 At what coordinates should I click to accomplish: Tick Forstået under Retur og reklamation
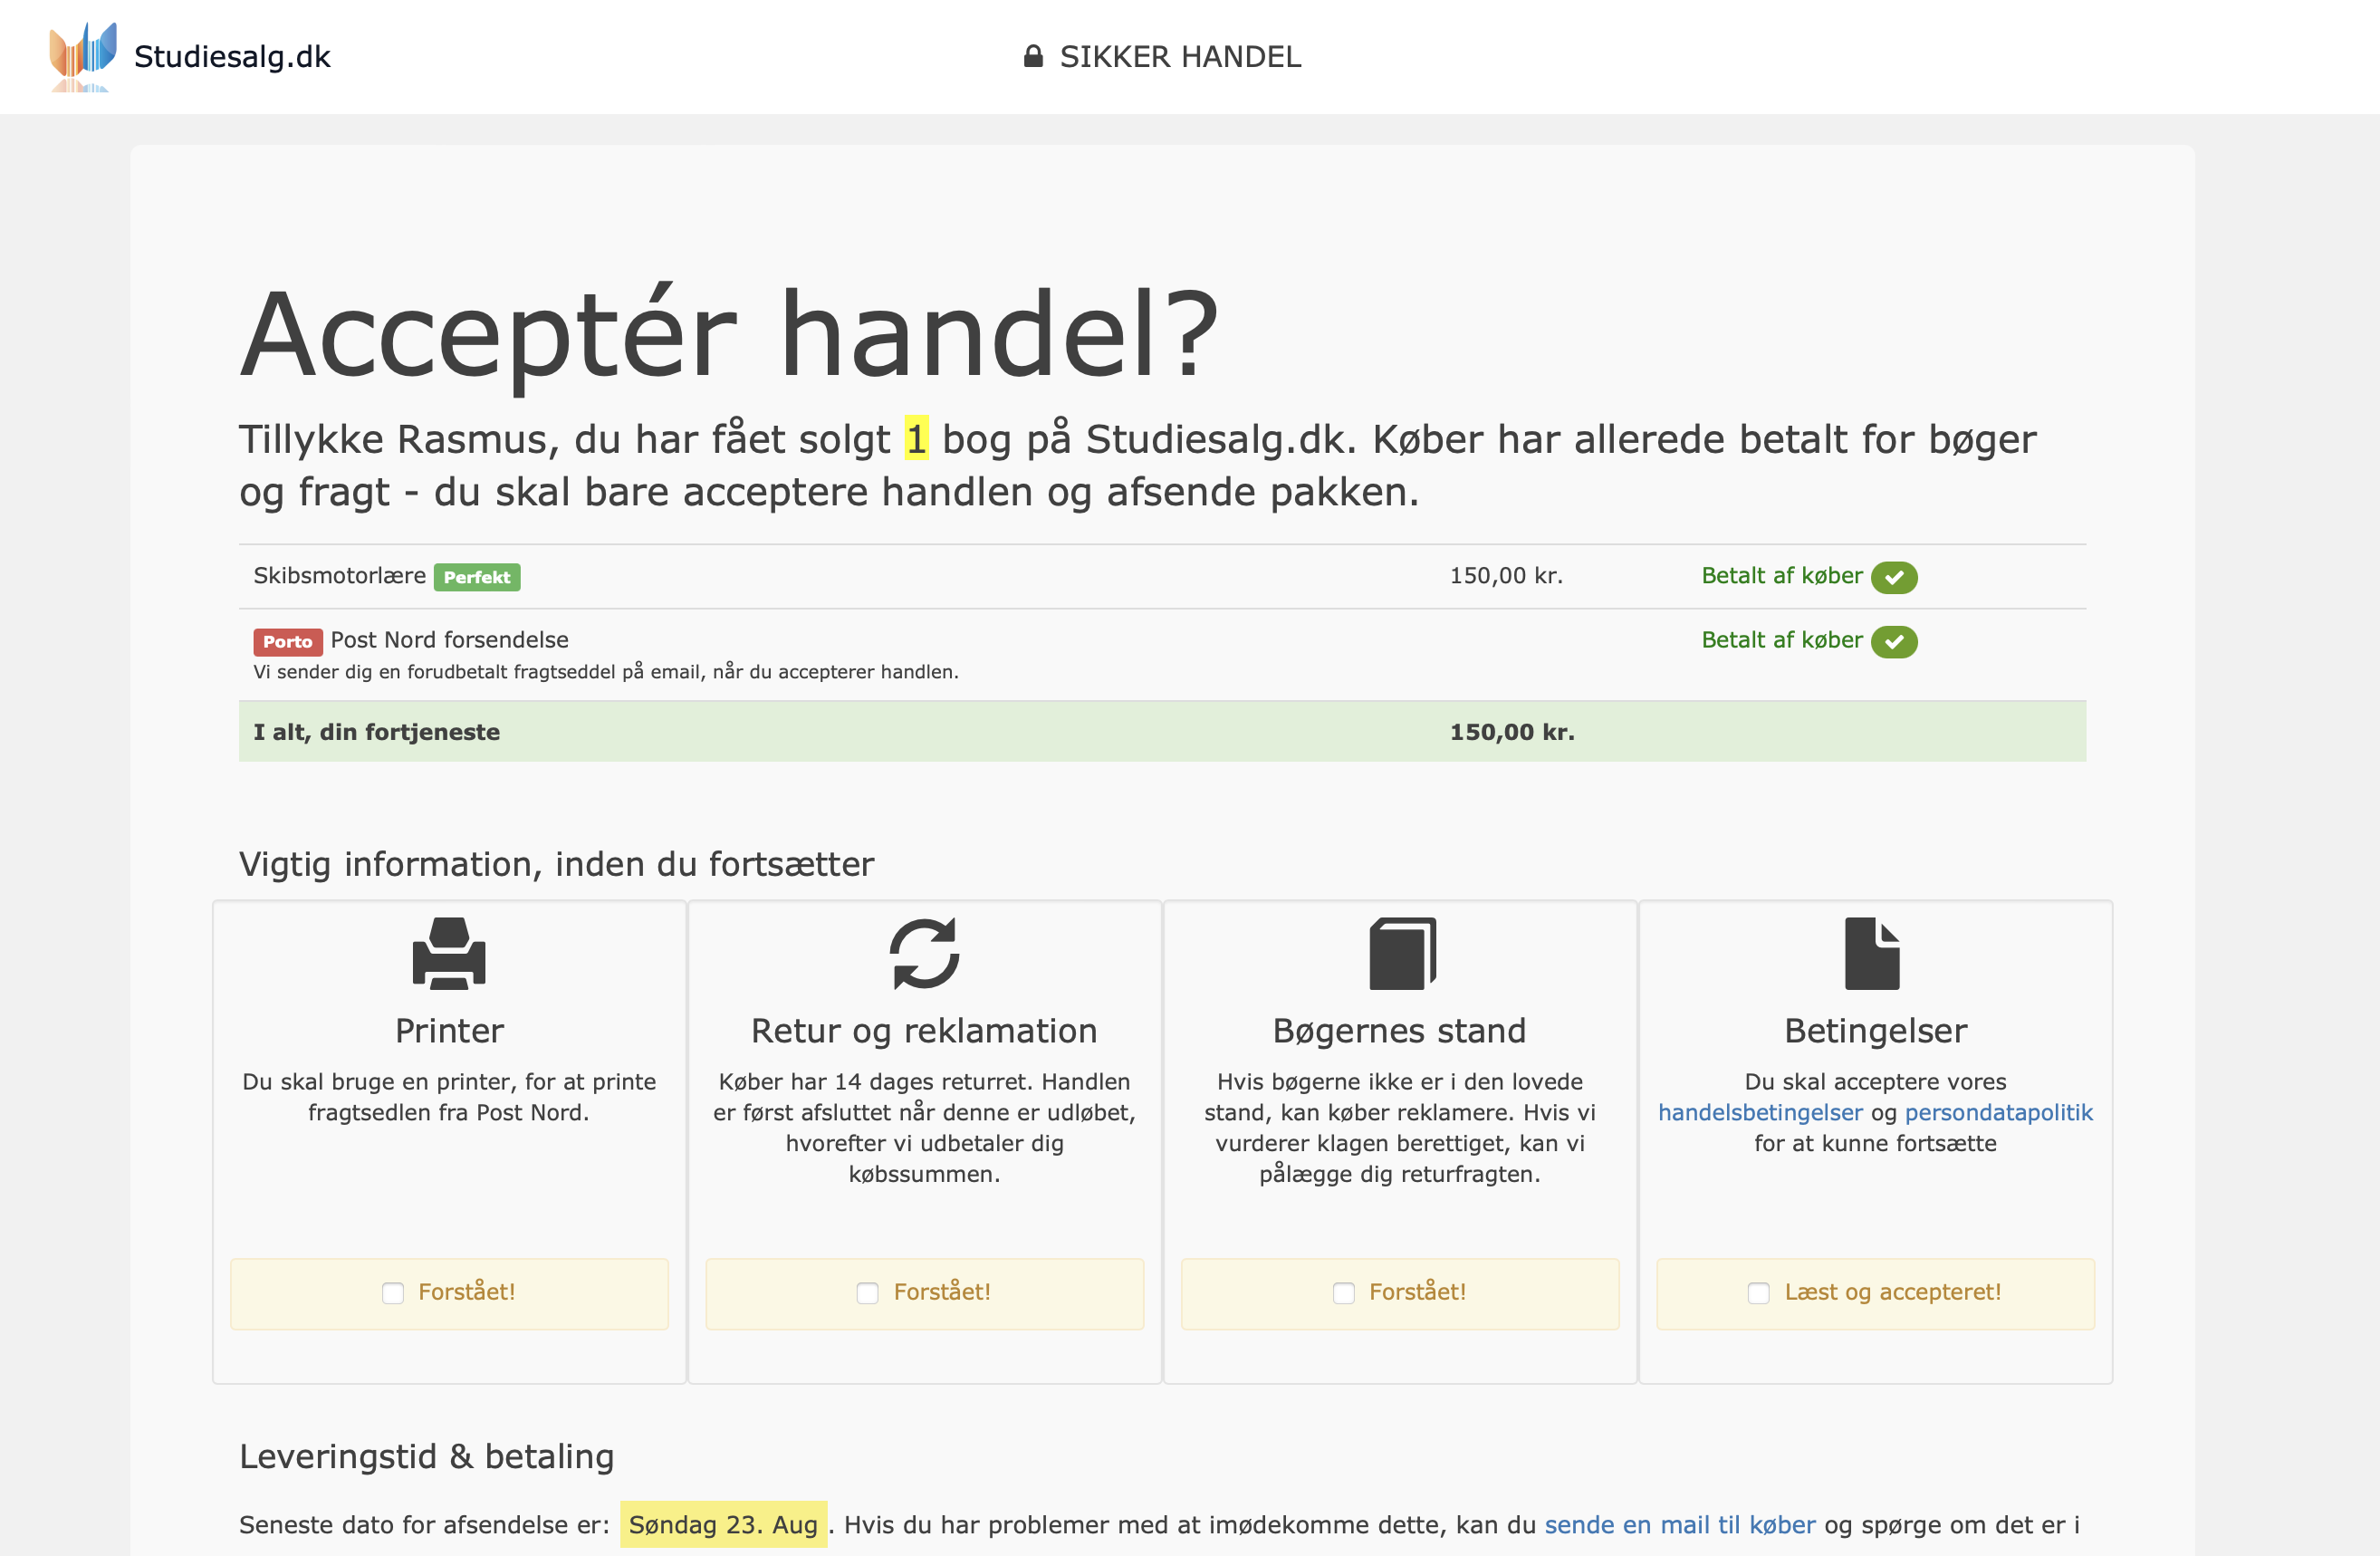click(868, 1293)
